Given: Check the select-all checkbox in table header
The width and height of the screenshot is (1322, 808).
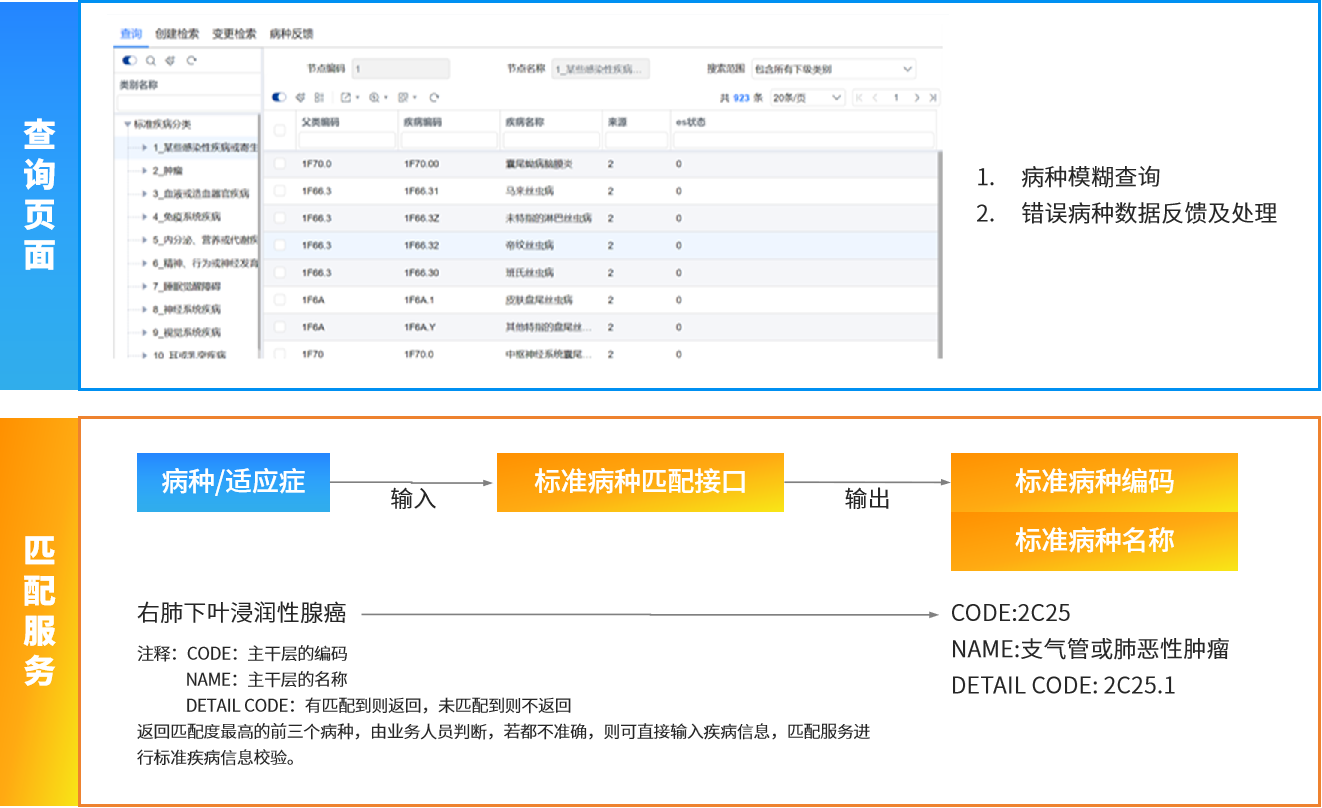Looking at the screenshot, I should tap(280, 130).
